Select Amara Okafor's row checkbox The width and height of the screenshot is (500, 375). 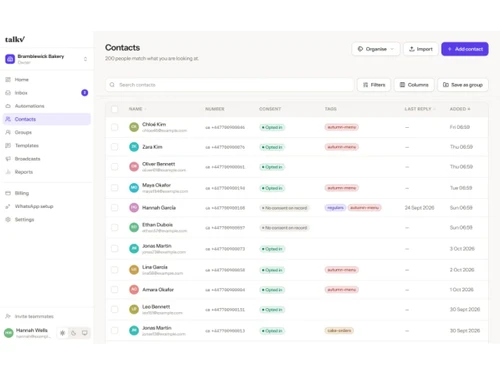pyautogui.click(x=114, y=289)
